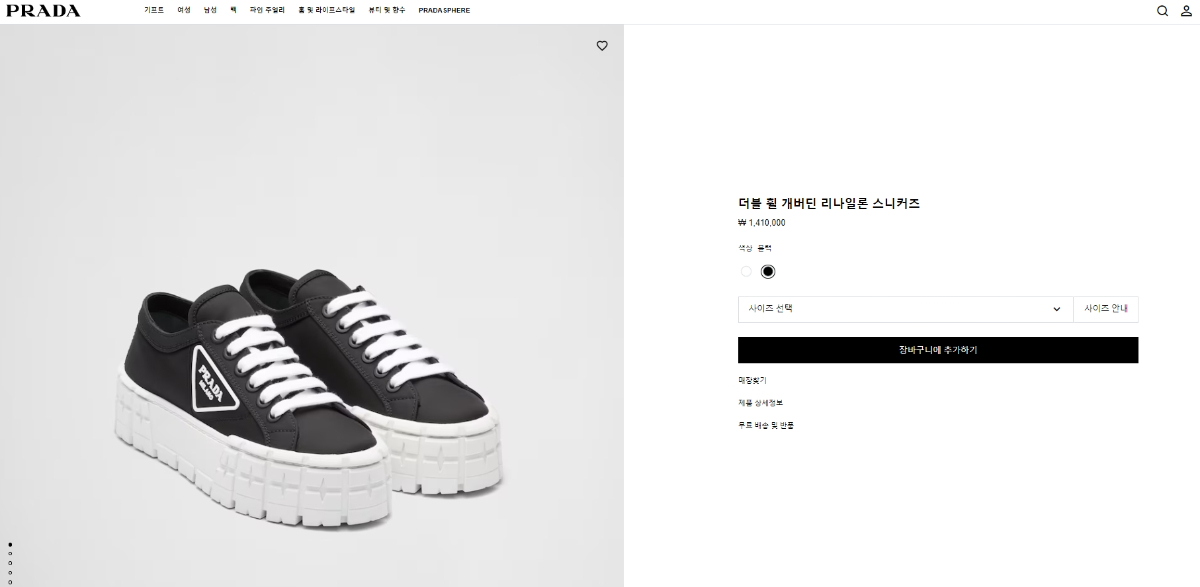Add product to wishlist with heart icon
This screenshot has height=587, width=1200.
coord(602,46)
